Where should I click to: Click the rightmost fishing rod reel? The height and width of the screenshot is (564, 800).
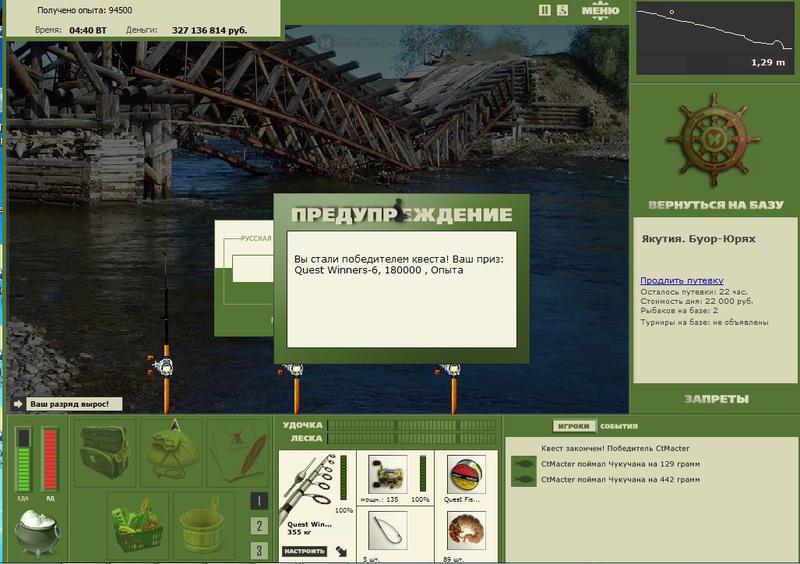[x=452, y=370]
